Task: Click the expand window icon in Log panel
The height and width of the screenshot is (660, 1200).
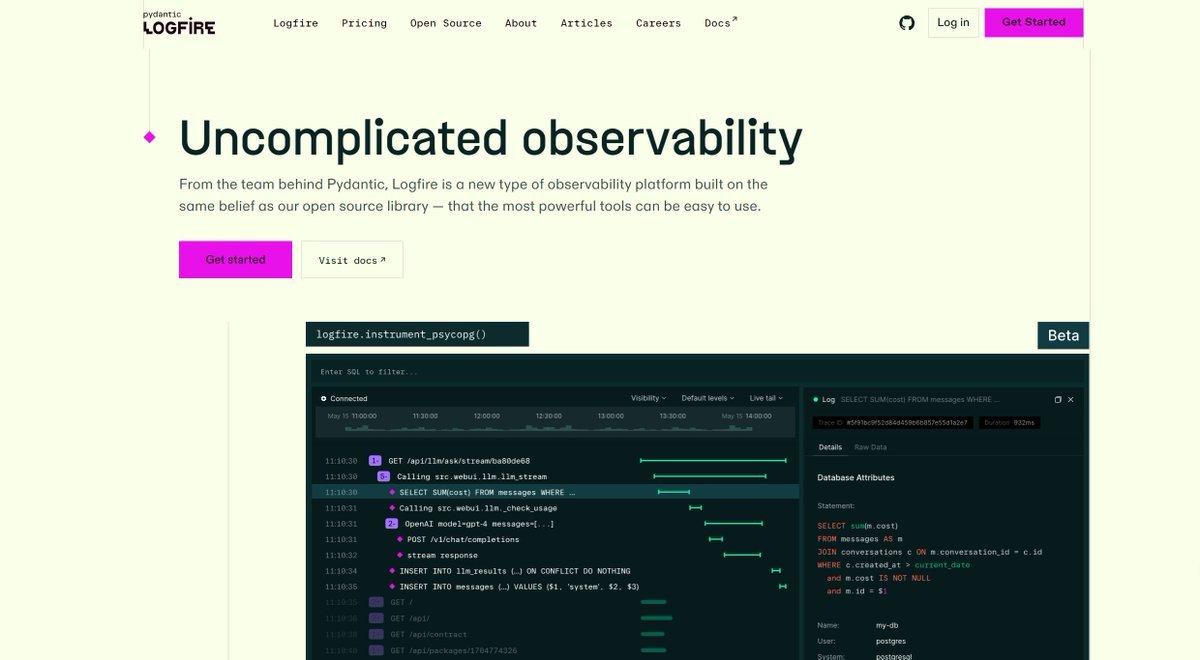Action: pos(1057,399)
